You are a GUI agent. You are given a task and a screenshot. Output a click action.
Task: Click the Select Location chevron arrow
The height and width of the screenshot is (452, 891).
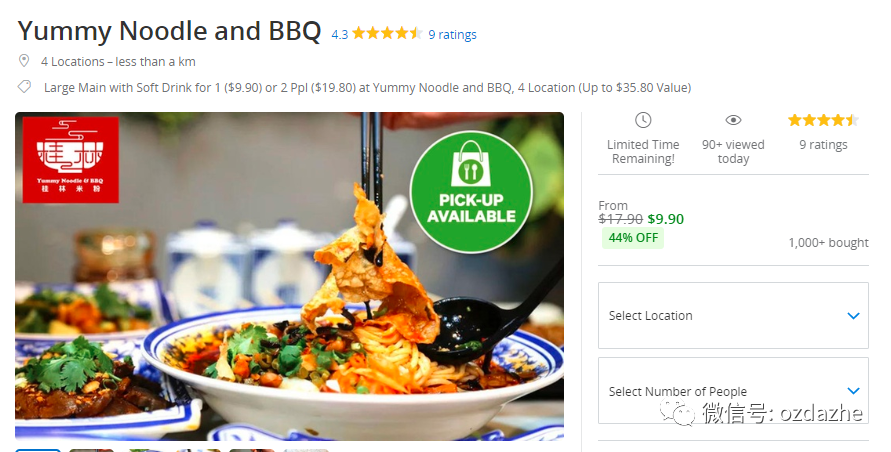[853, 316]
